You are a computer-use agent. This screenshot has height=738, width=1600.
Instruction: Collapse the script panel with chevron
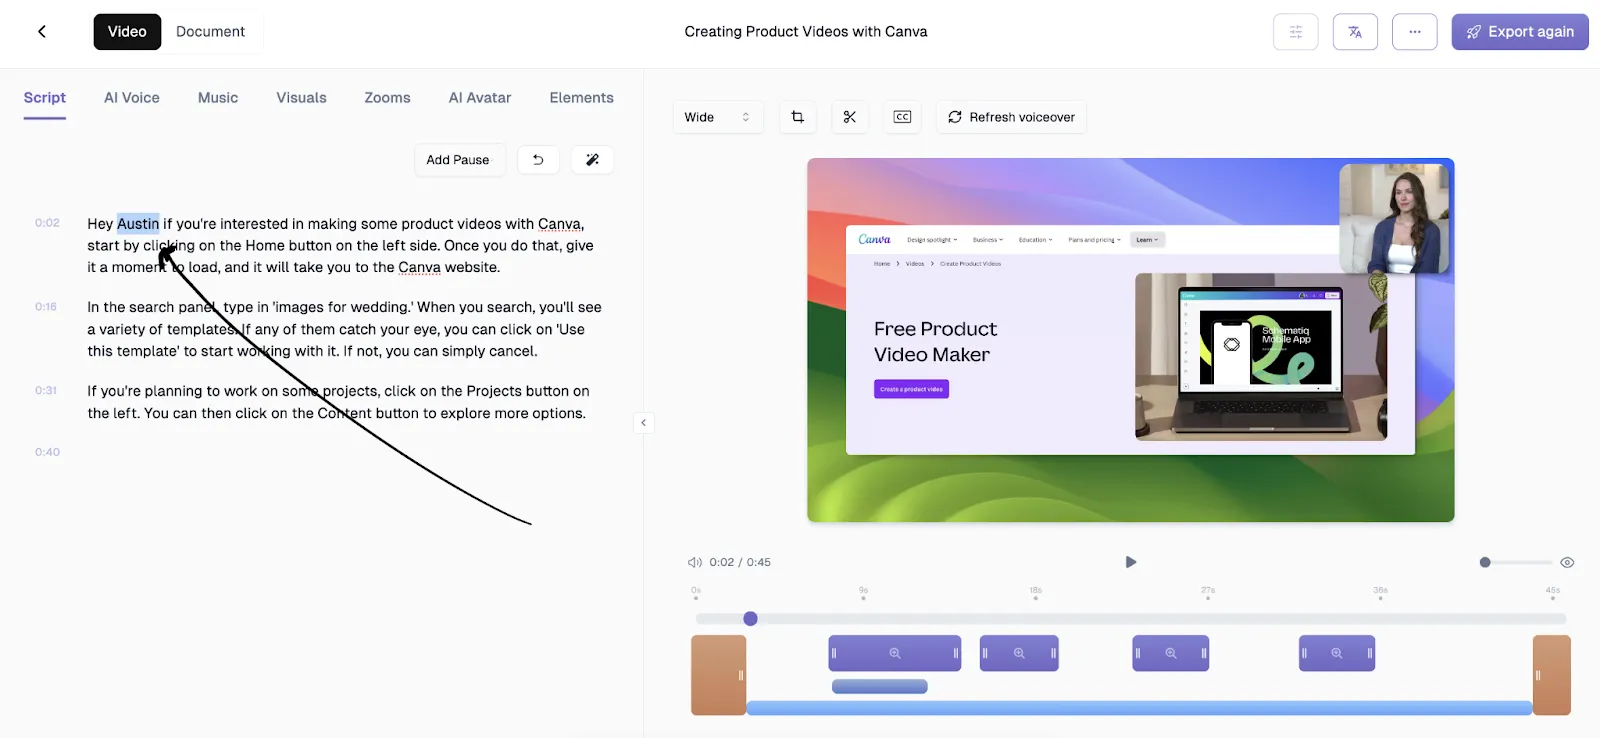[643, 423]
